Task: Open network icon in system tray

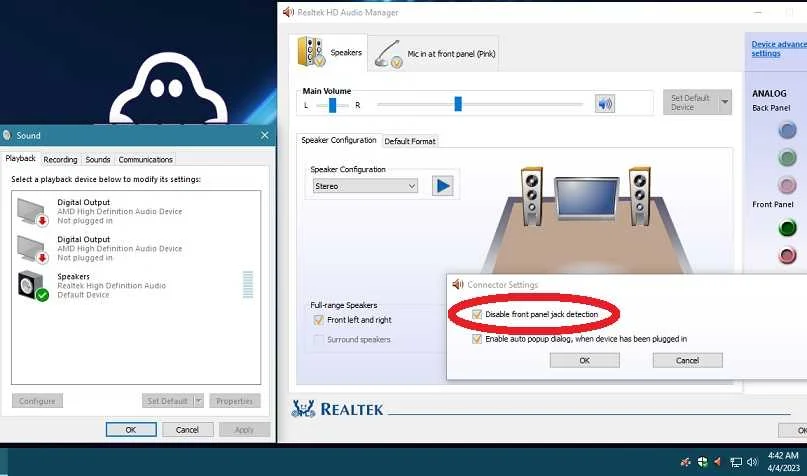Action: click(736, 462)
